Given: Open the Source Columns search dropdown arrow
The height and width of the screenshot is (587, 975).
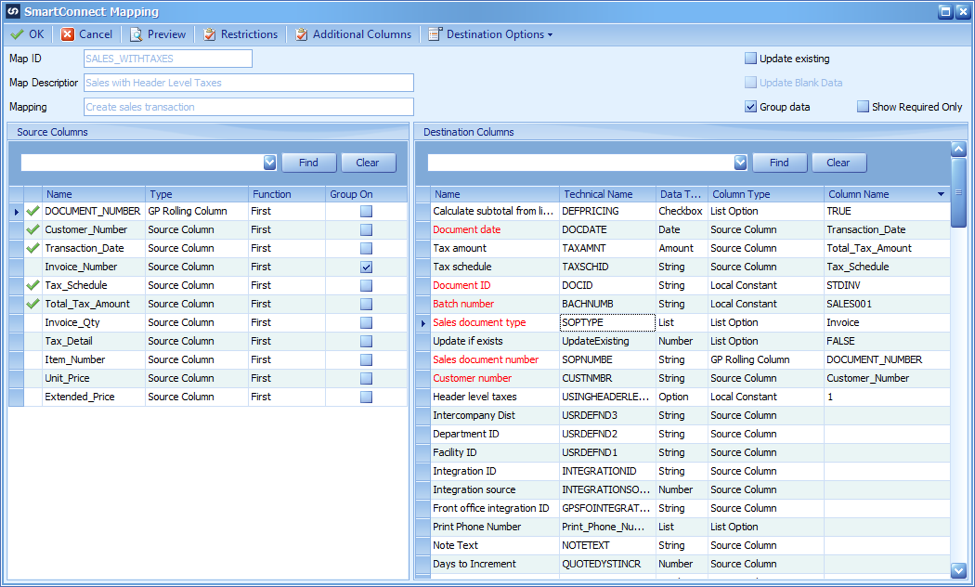Looking at the screenshot, I should pyautogui.click(x=270, y=162).
